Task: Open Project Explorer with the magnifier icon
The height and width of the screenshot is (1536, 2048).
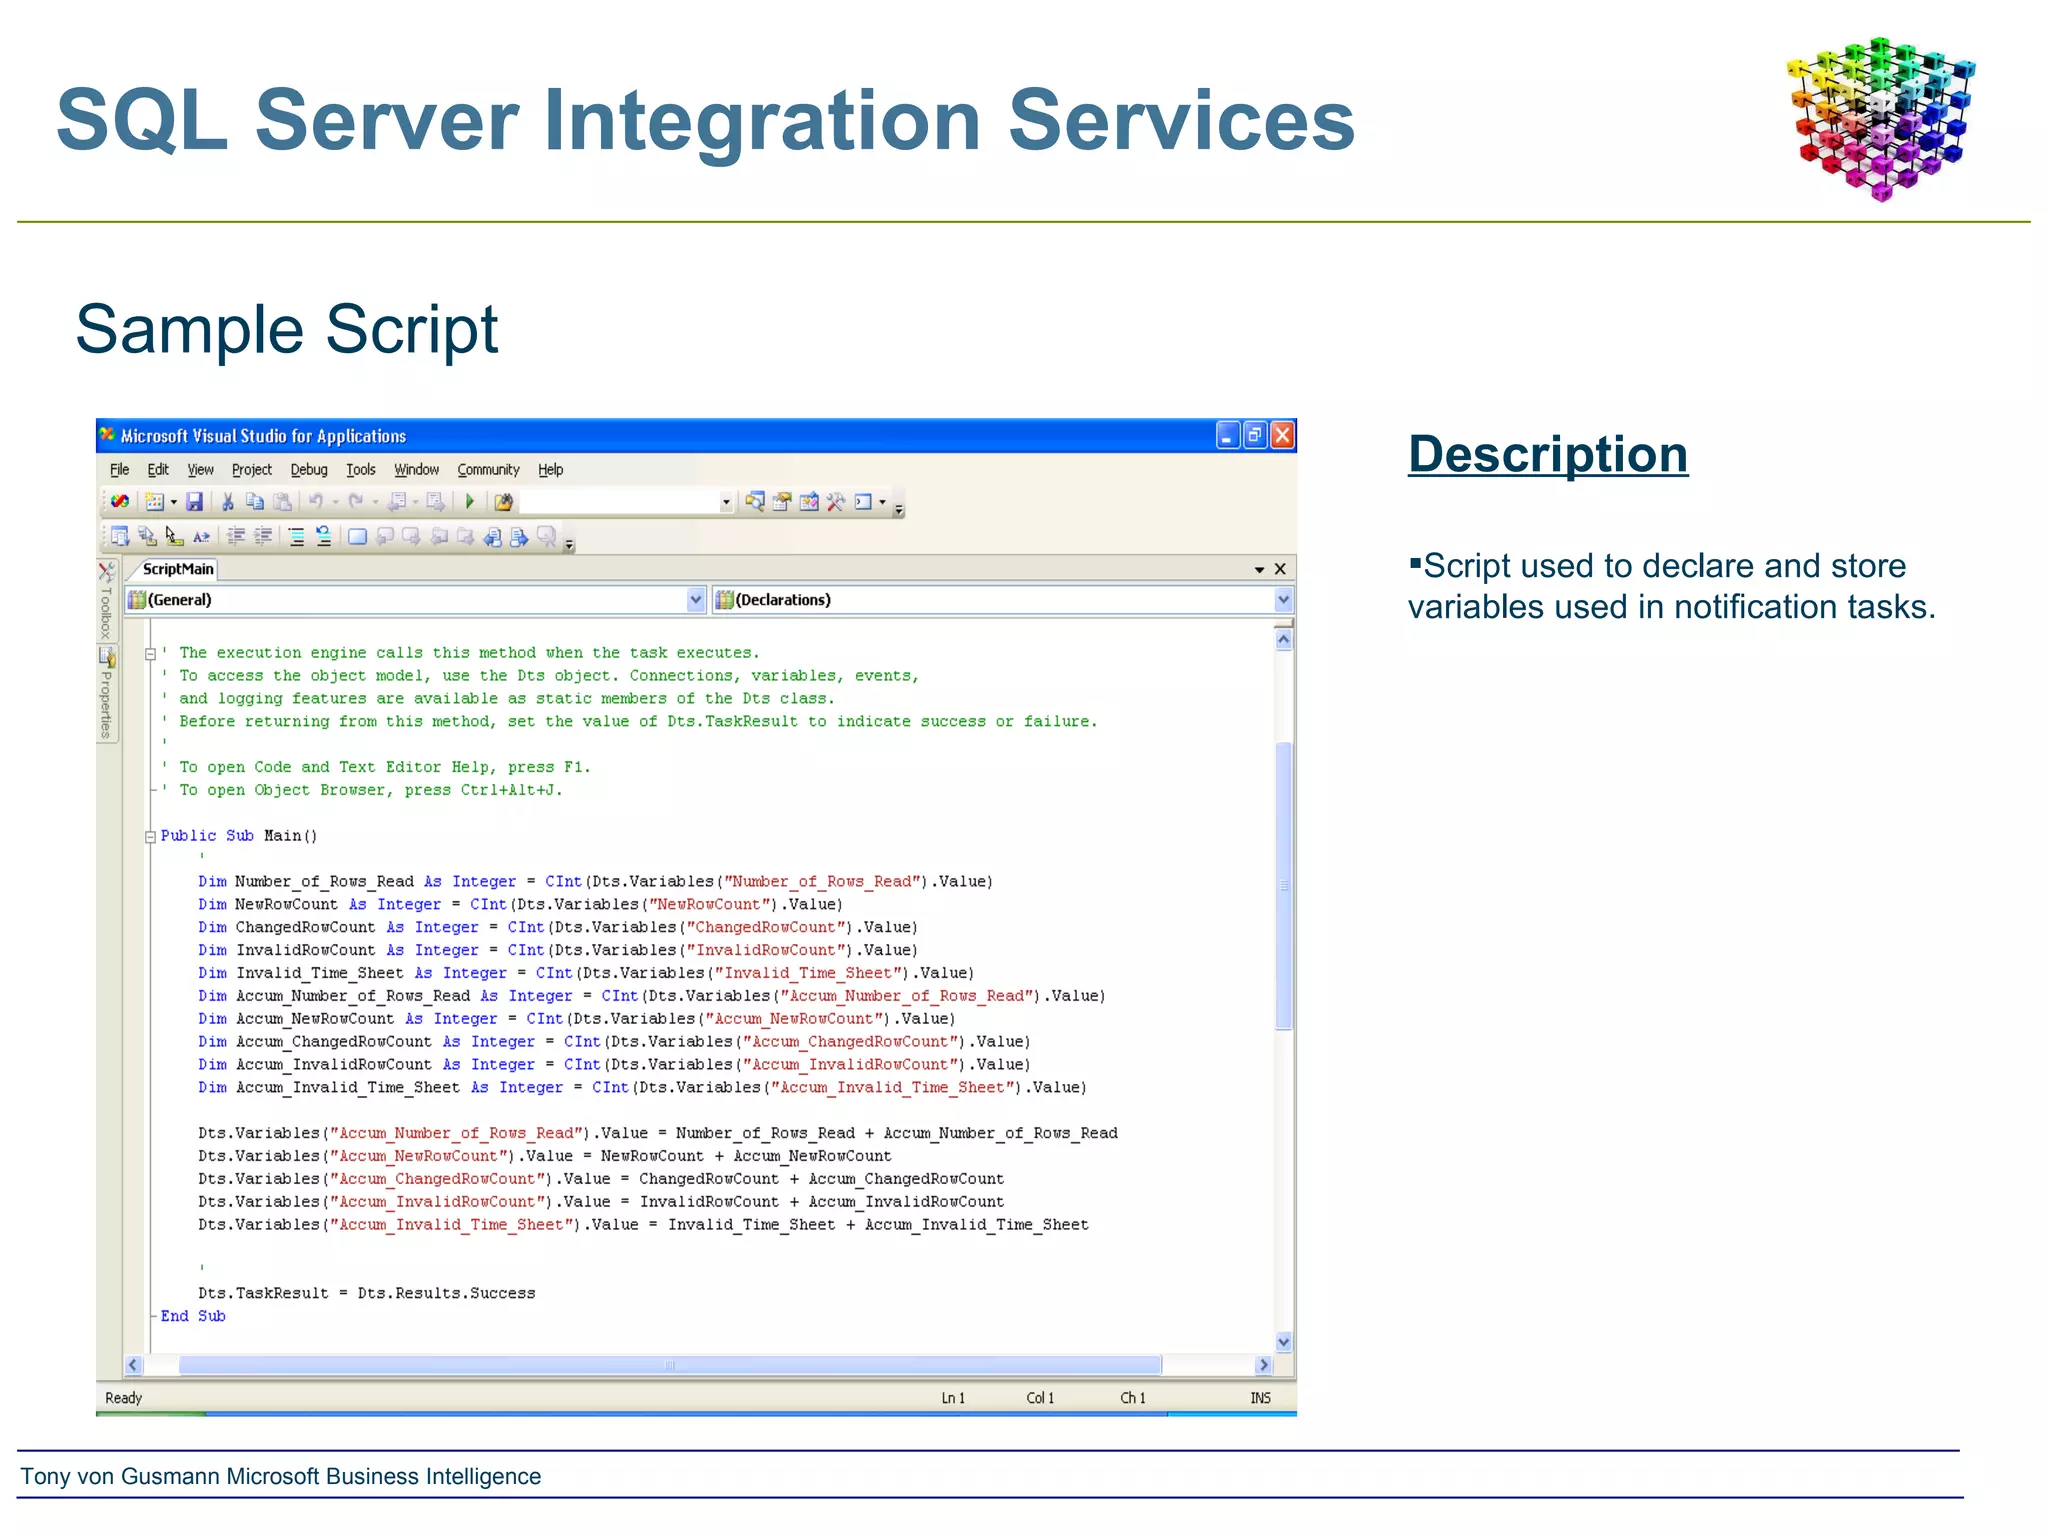Action: (x=755, y=502)
